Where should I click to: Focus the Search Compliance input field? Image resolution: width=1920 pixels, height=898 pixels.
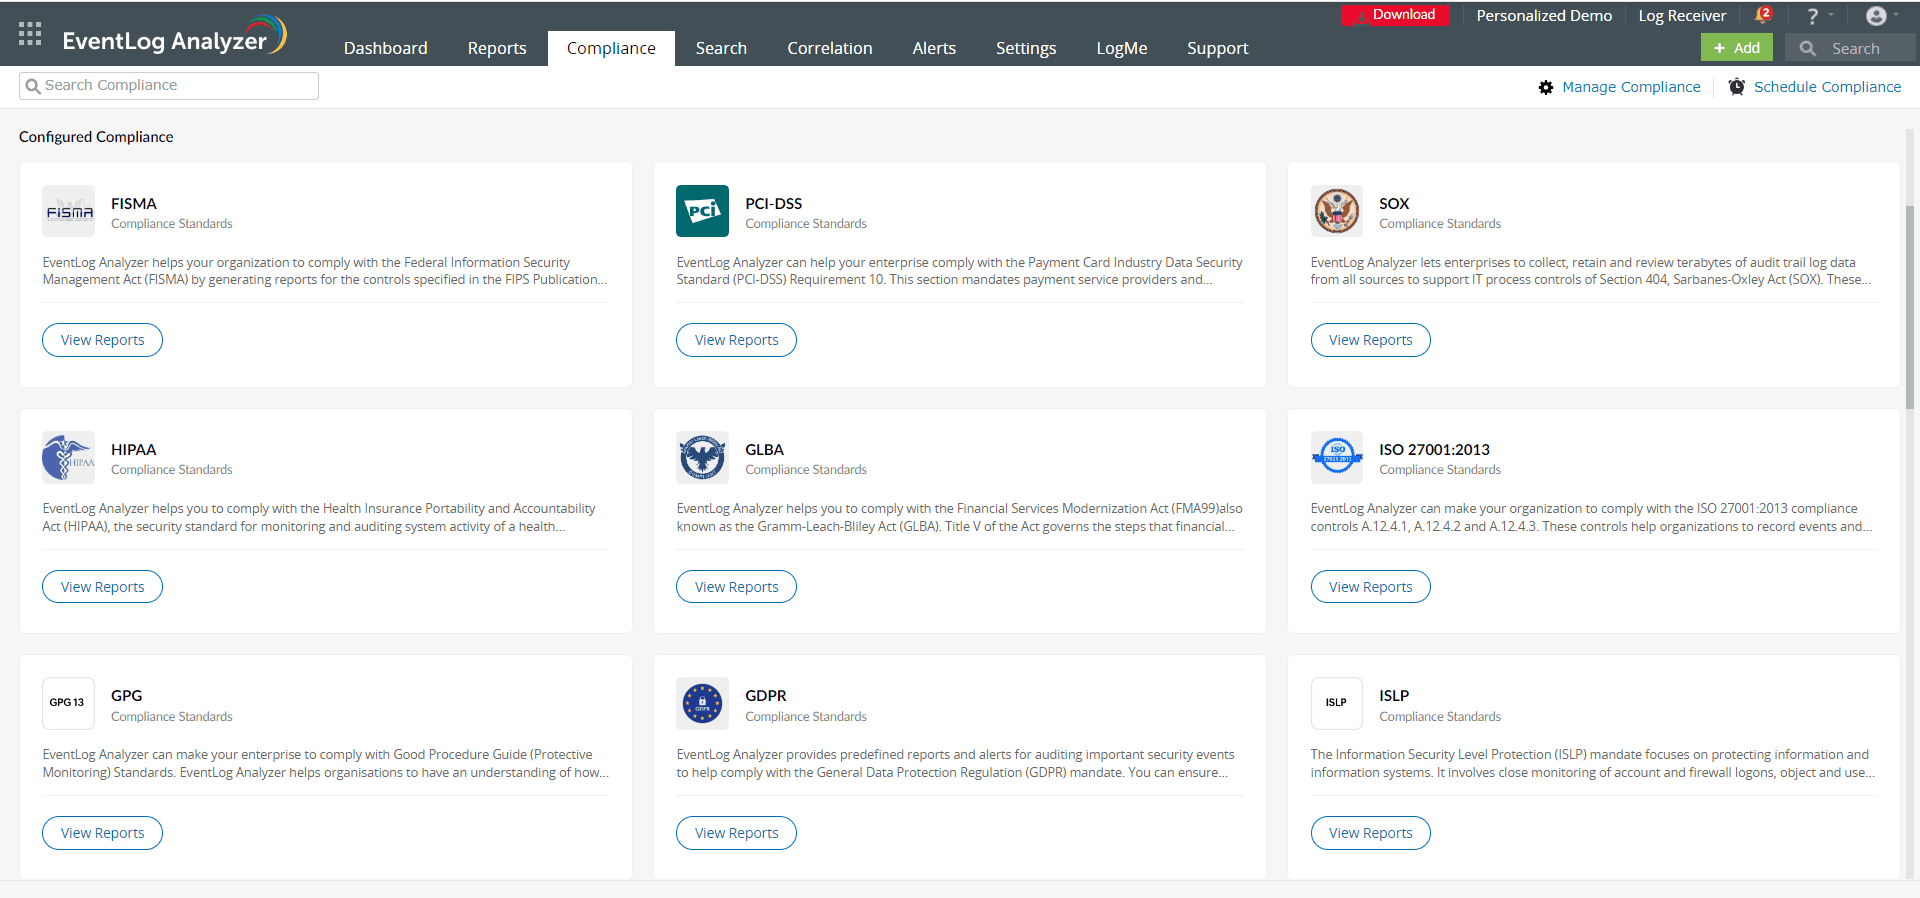click(169, 86)
